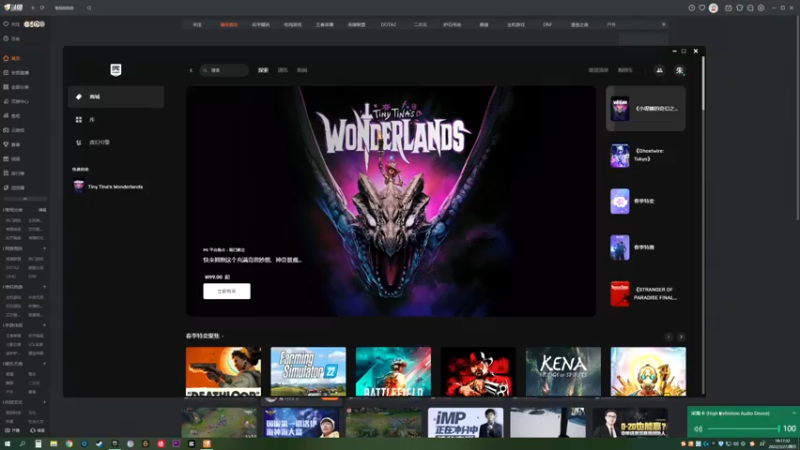800x450 pixels.
Task: Show next games in spring sale row
Action: click(x=681, y=337)
